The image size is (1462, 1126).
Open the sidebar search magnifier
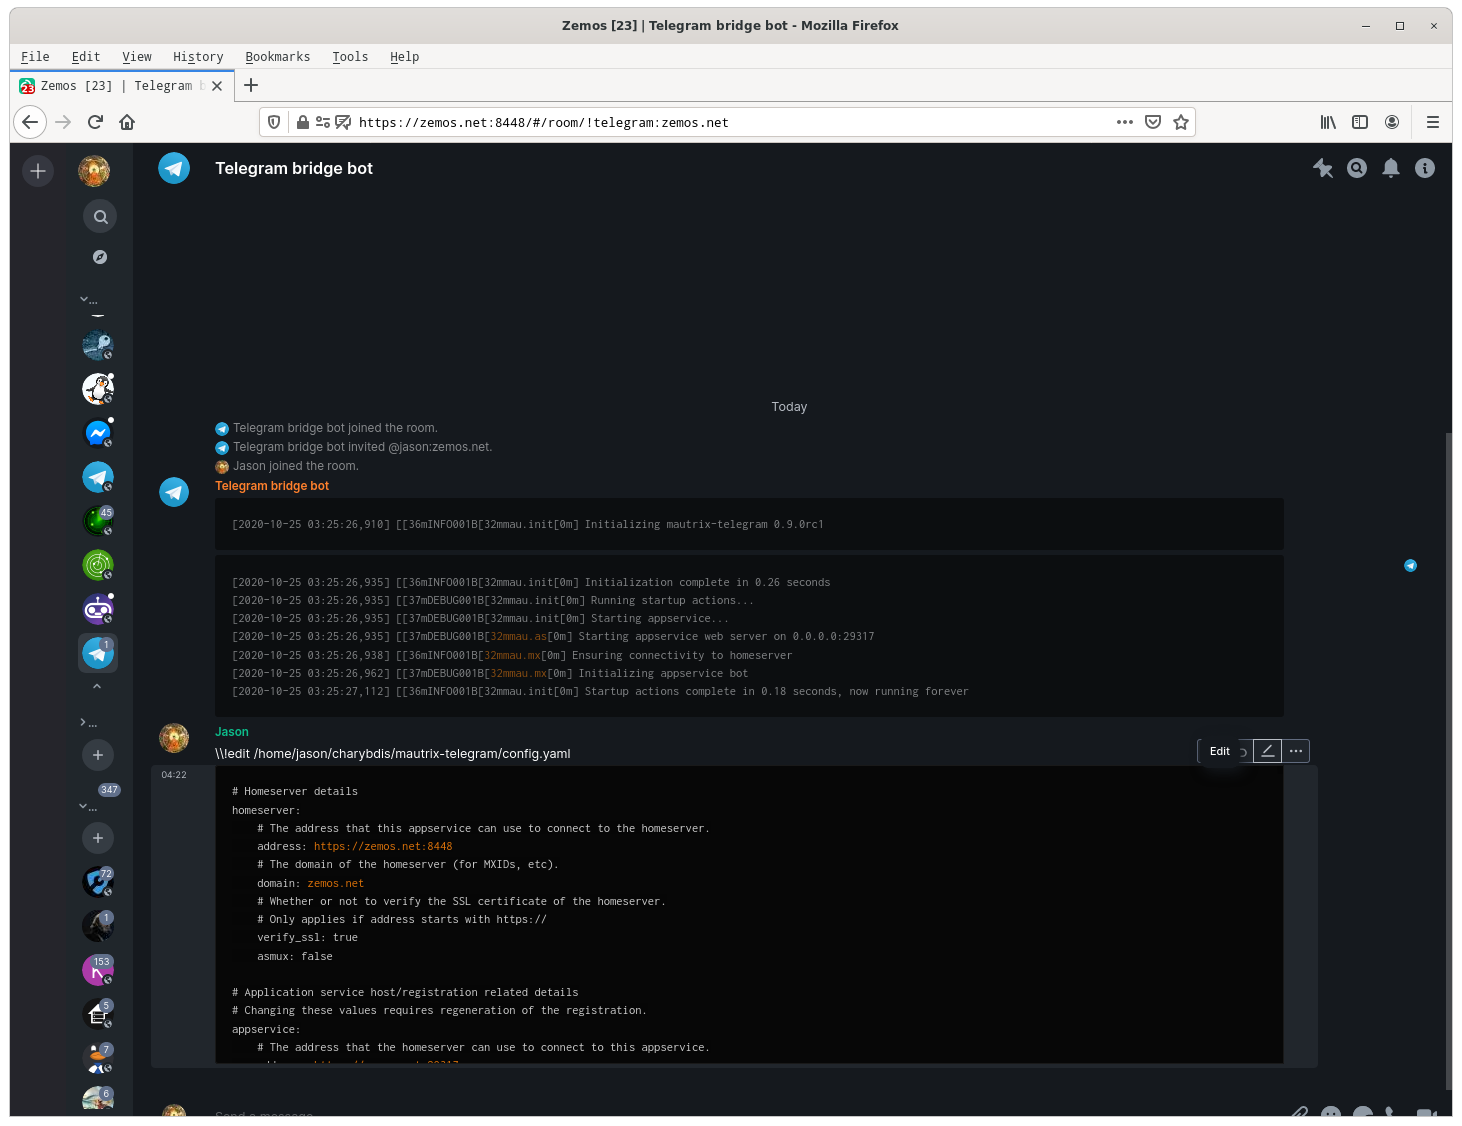(x=100, y=216)
